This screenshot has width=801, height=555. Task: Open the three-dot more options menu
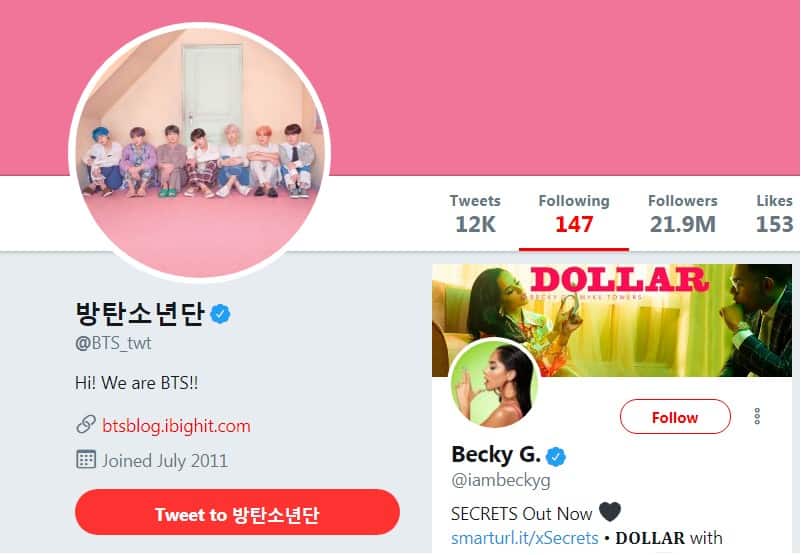pyautogui.click(x=757, y=417)
